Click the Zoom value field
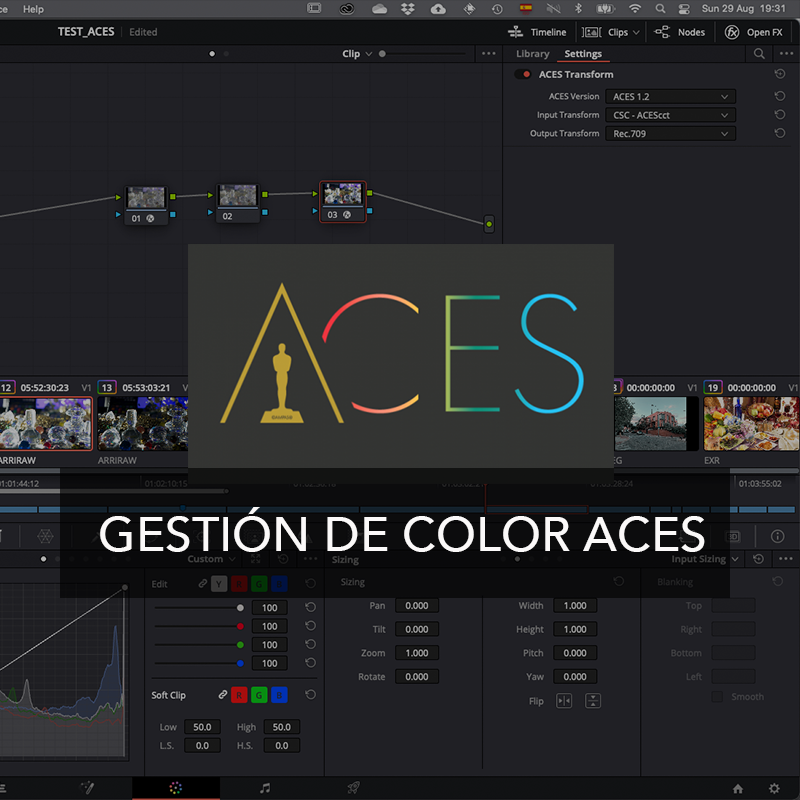 (x=417, y=653)
